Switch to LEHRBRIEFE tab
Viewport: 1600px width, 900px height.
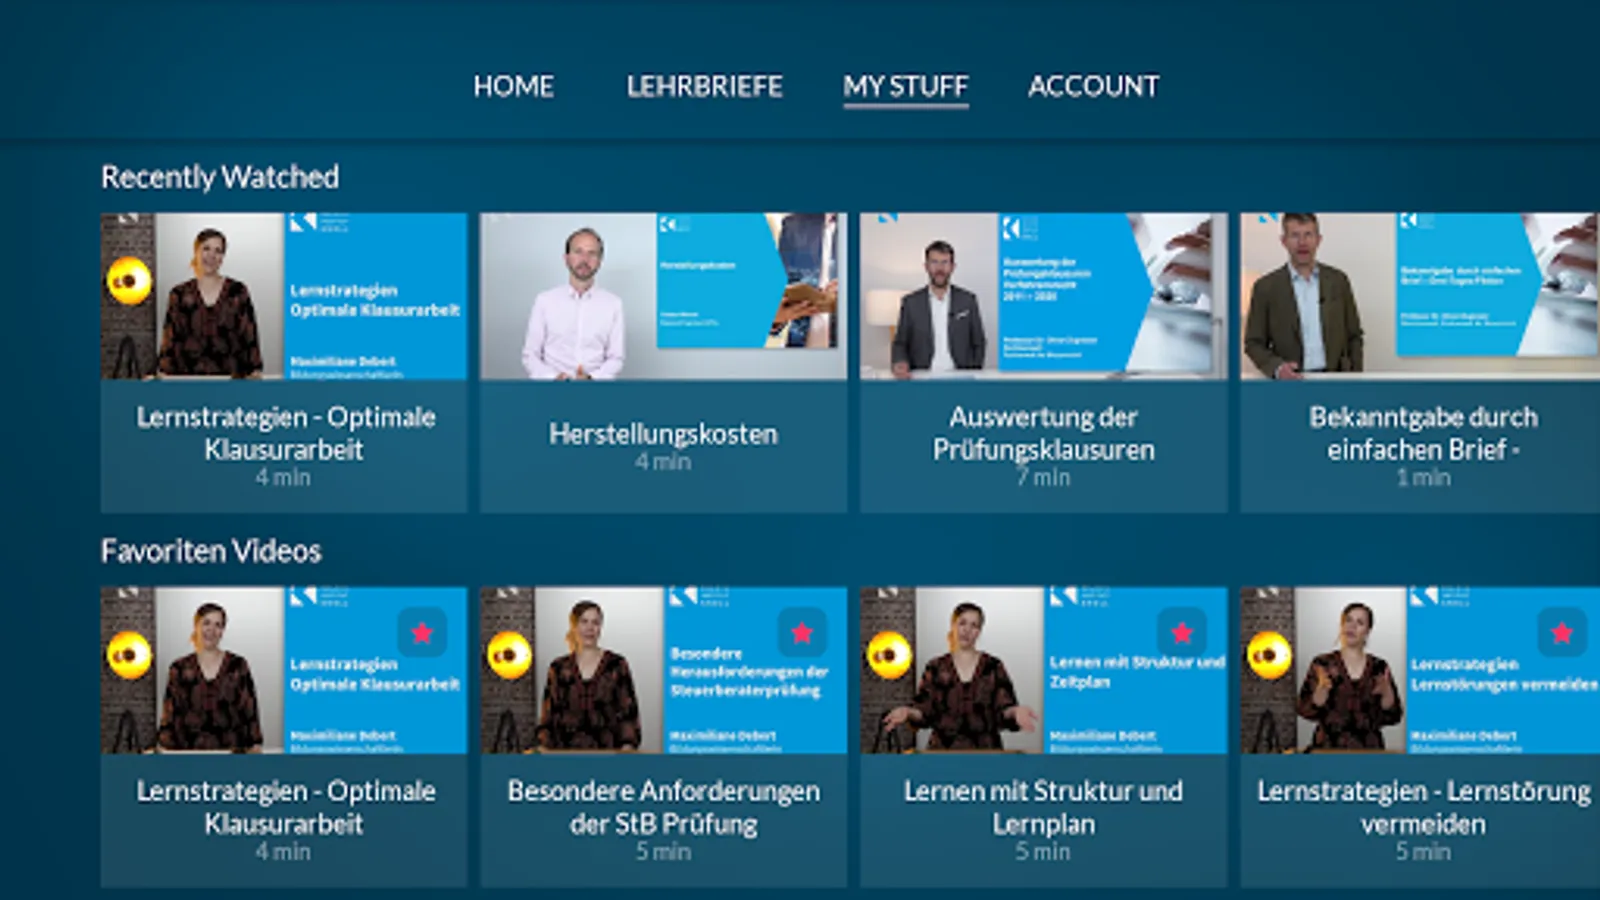(705, 86)
